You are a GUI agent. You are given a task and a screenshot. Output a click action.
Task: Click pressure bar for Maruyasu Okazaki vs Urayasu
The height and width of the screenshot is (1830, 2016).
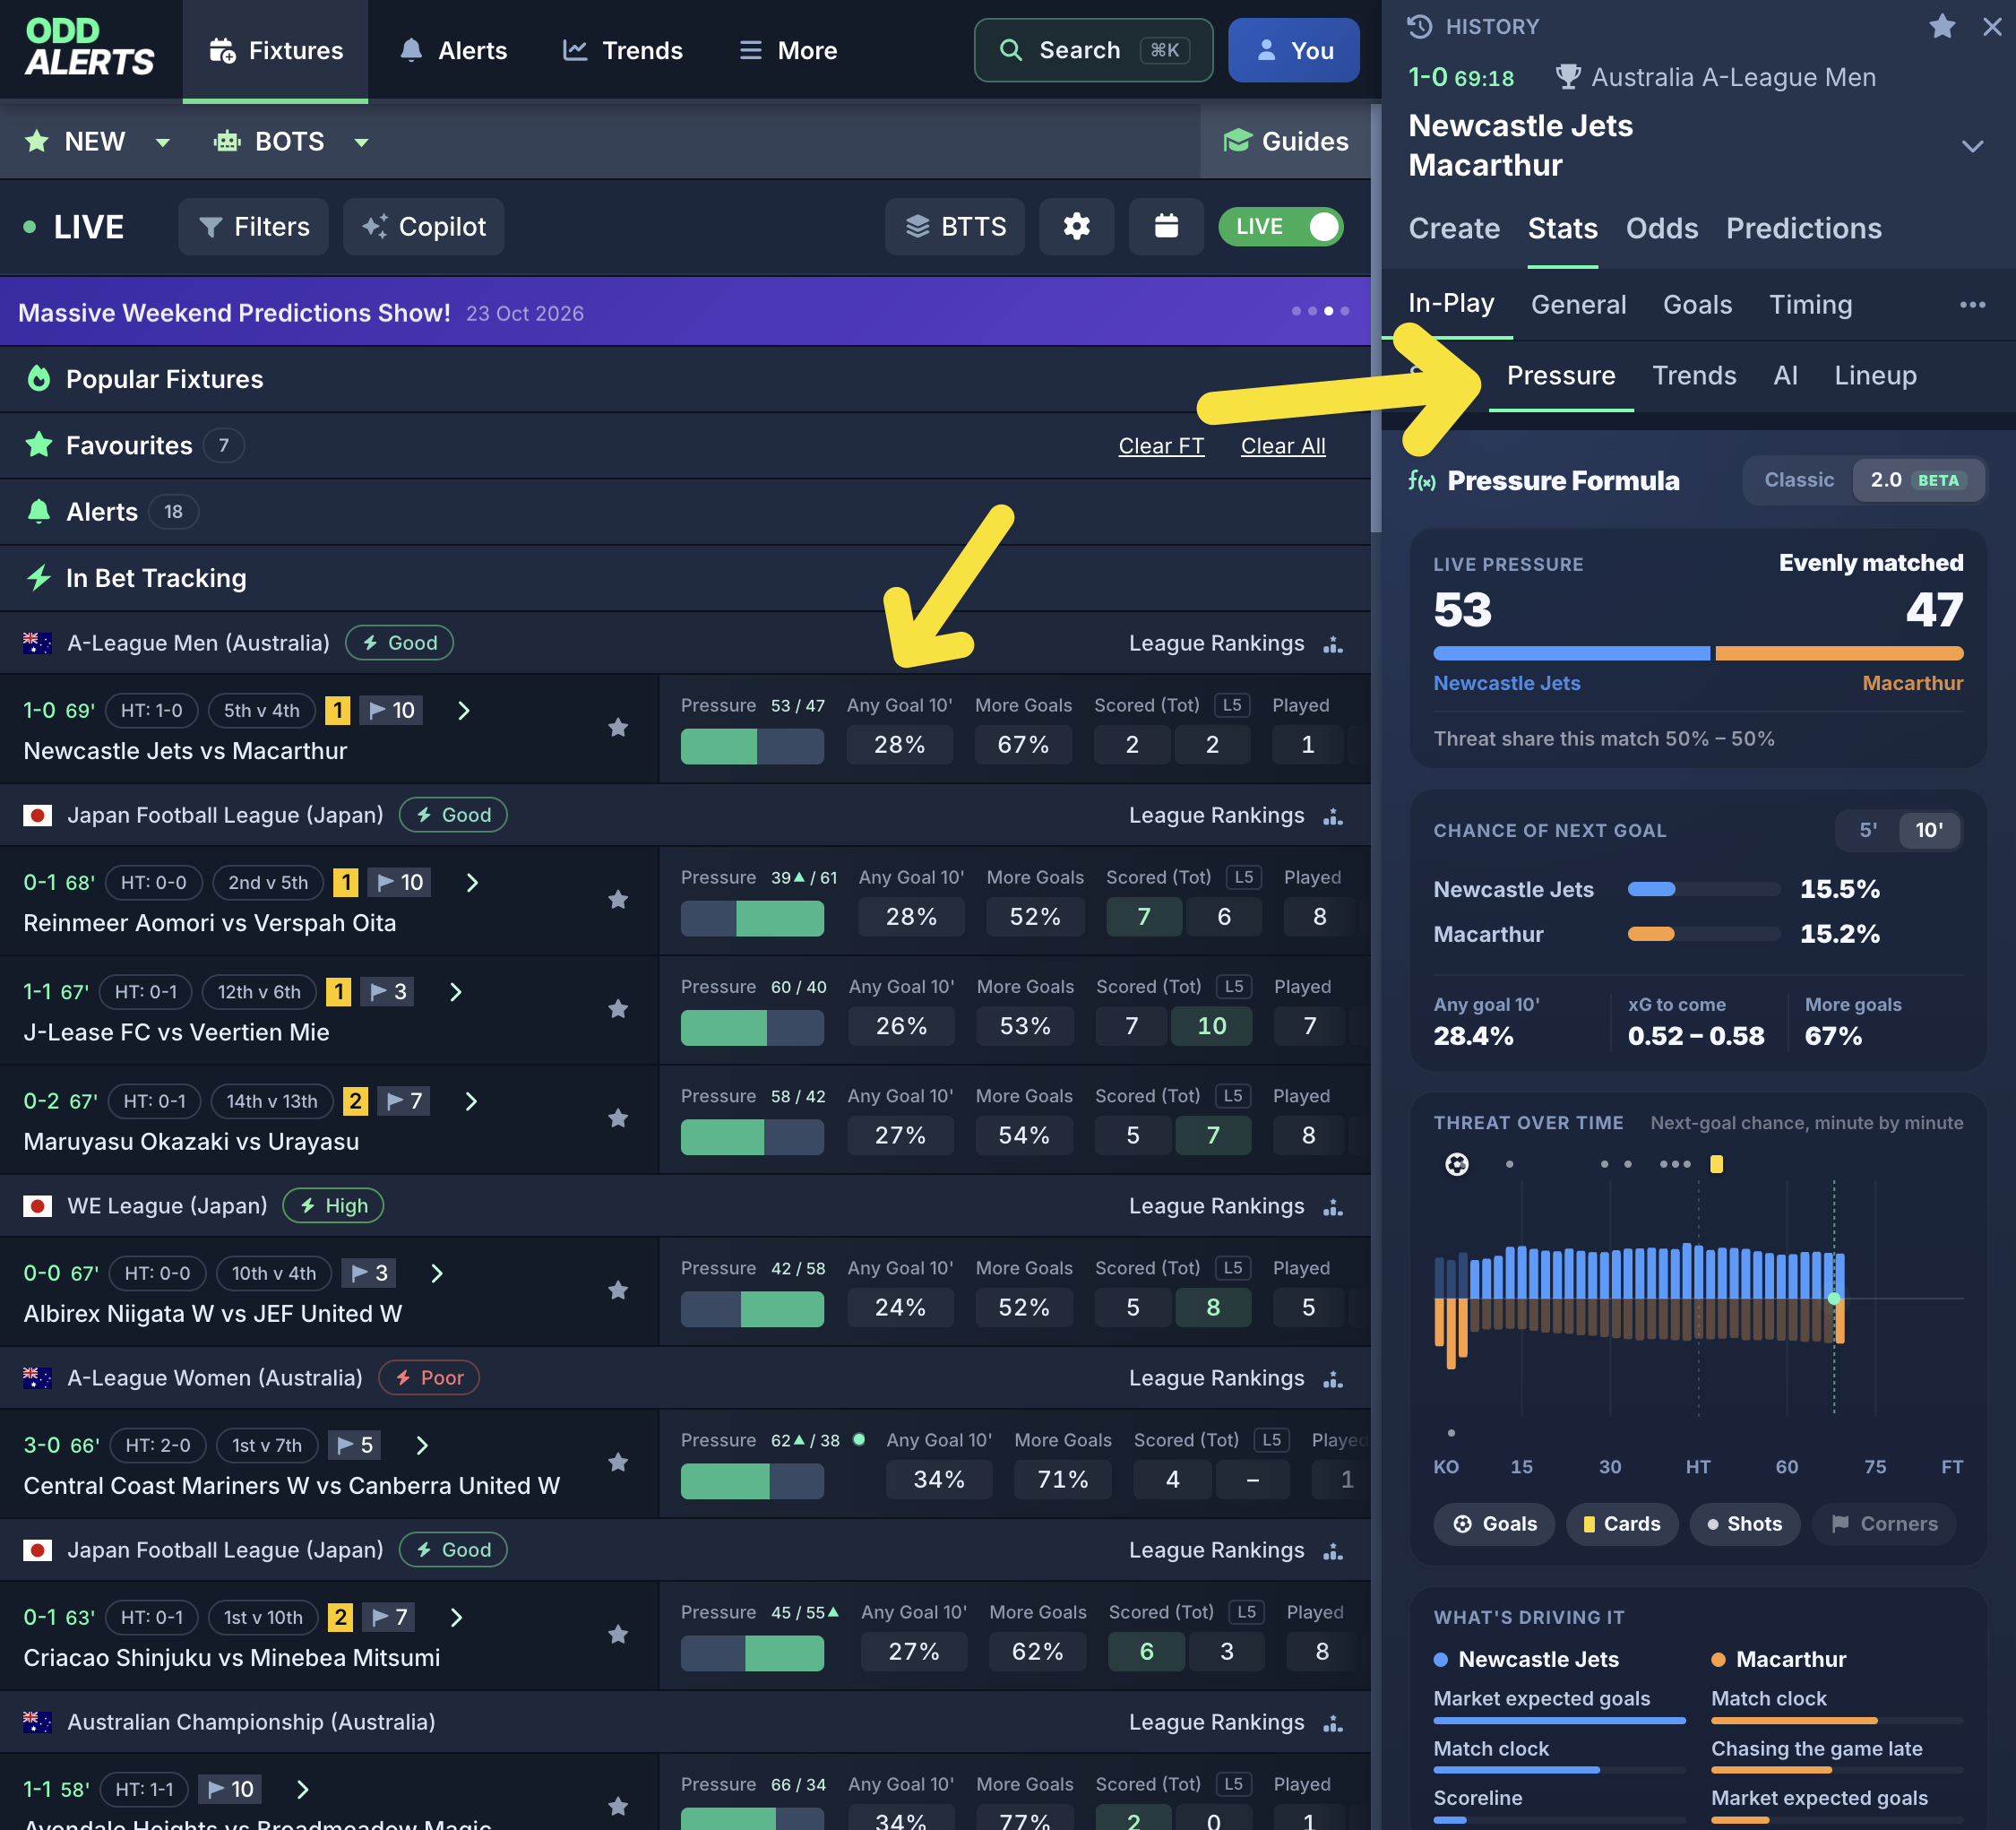[x=752, y=1137]
